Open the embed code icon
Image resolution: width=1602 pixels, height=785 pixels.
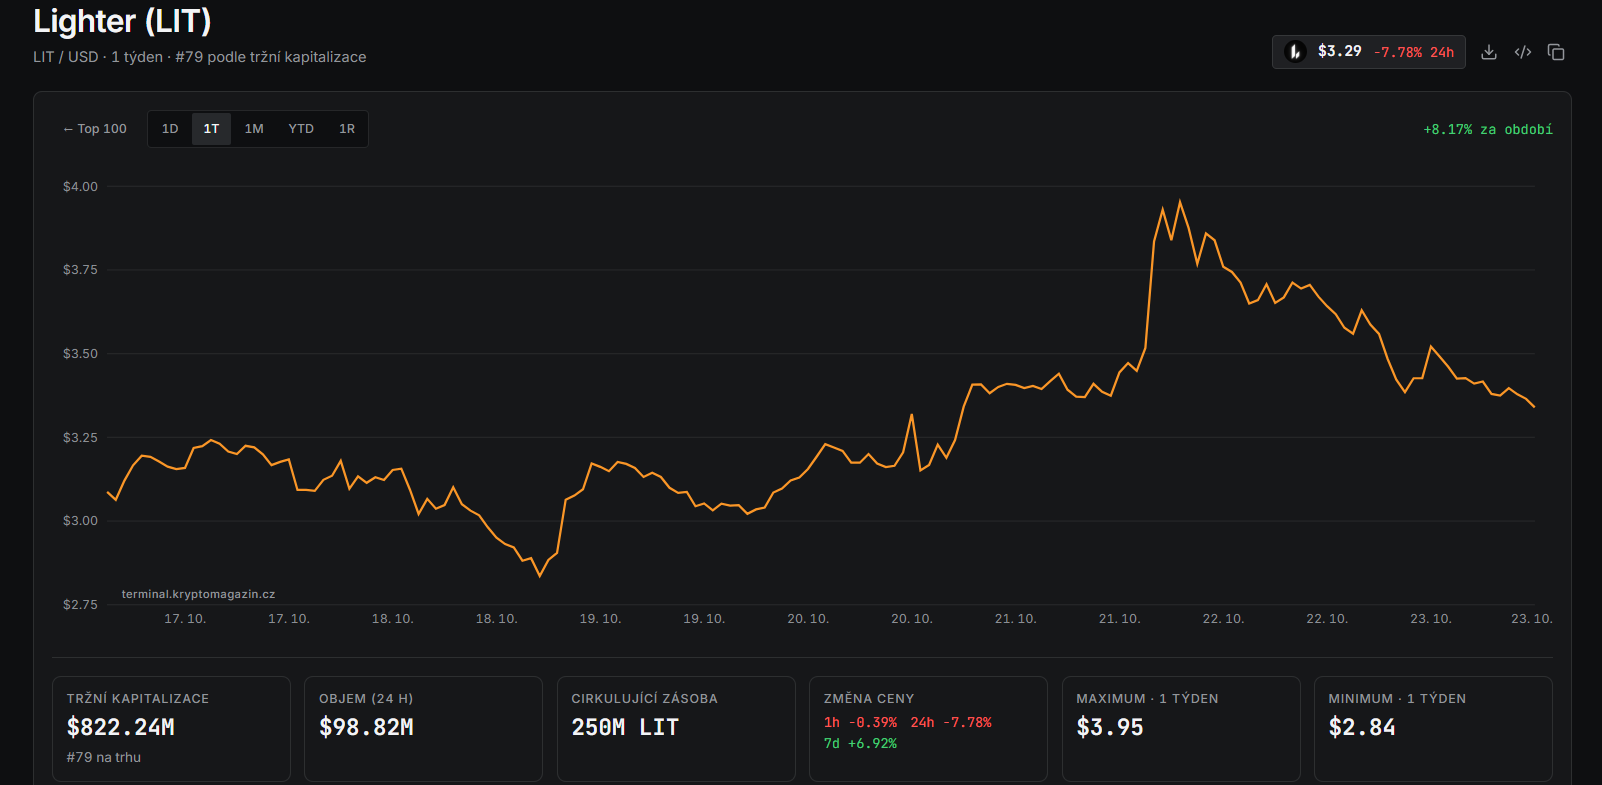click(1523, 52)
